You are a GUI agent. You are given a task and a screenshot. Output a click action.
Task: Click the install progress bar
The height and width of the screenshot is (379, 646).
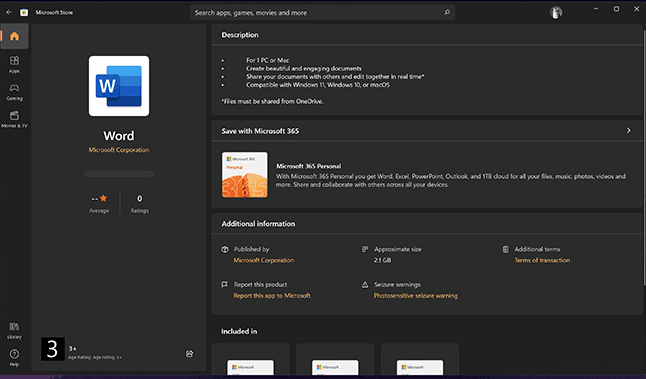(x=119, y=174)
